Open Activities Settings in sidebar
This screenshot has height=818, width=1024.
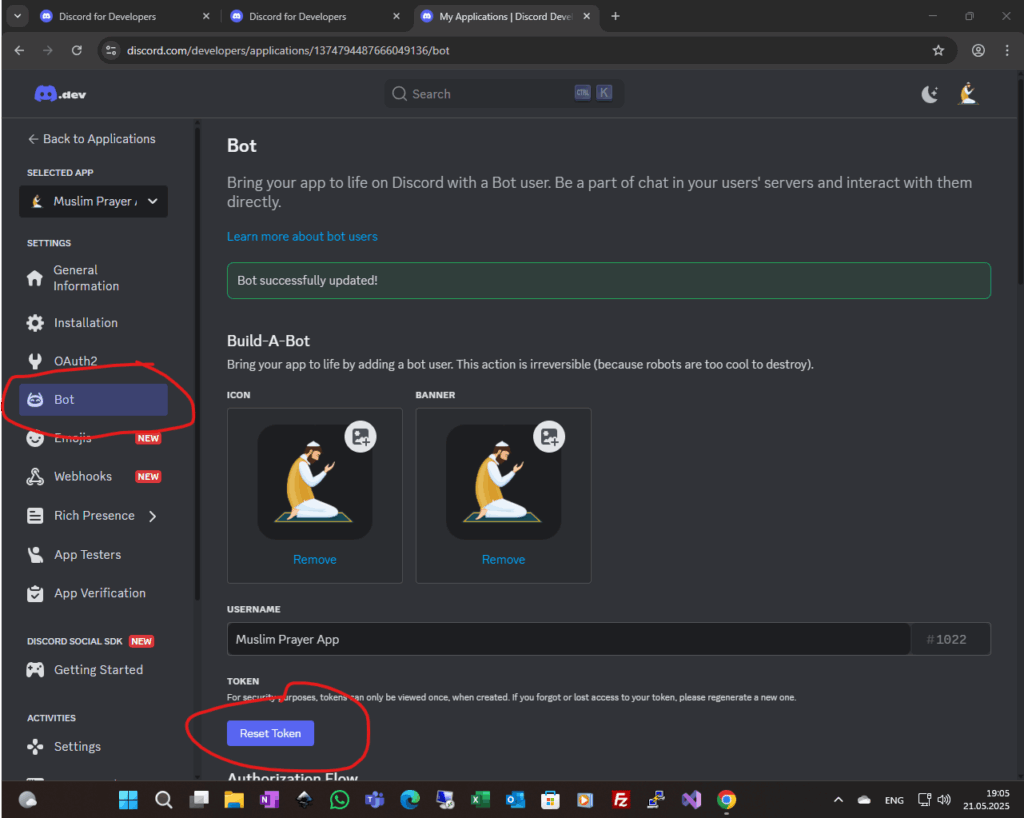[77, 746]
